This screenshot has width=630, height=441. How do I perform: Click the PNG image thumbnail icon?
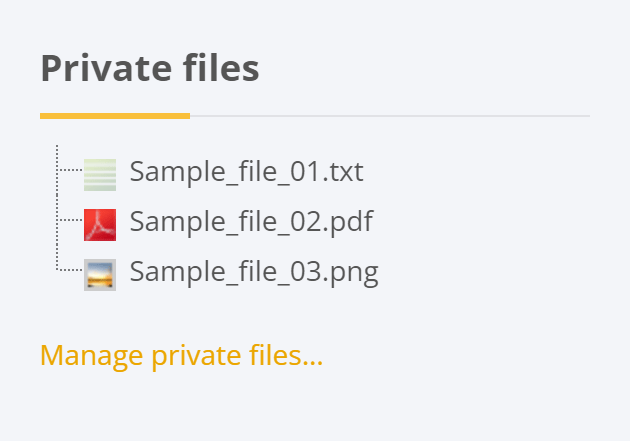100,273
